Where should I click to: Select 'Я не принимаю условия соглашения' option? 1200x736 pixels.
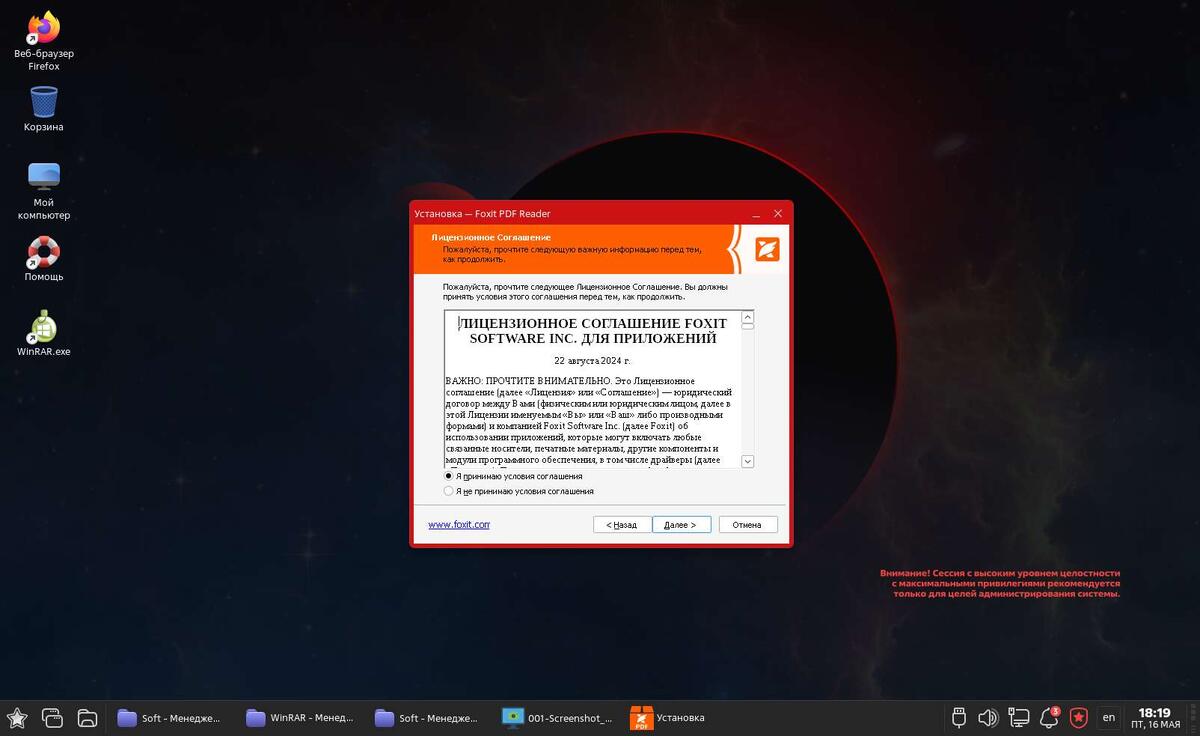519,491
